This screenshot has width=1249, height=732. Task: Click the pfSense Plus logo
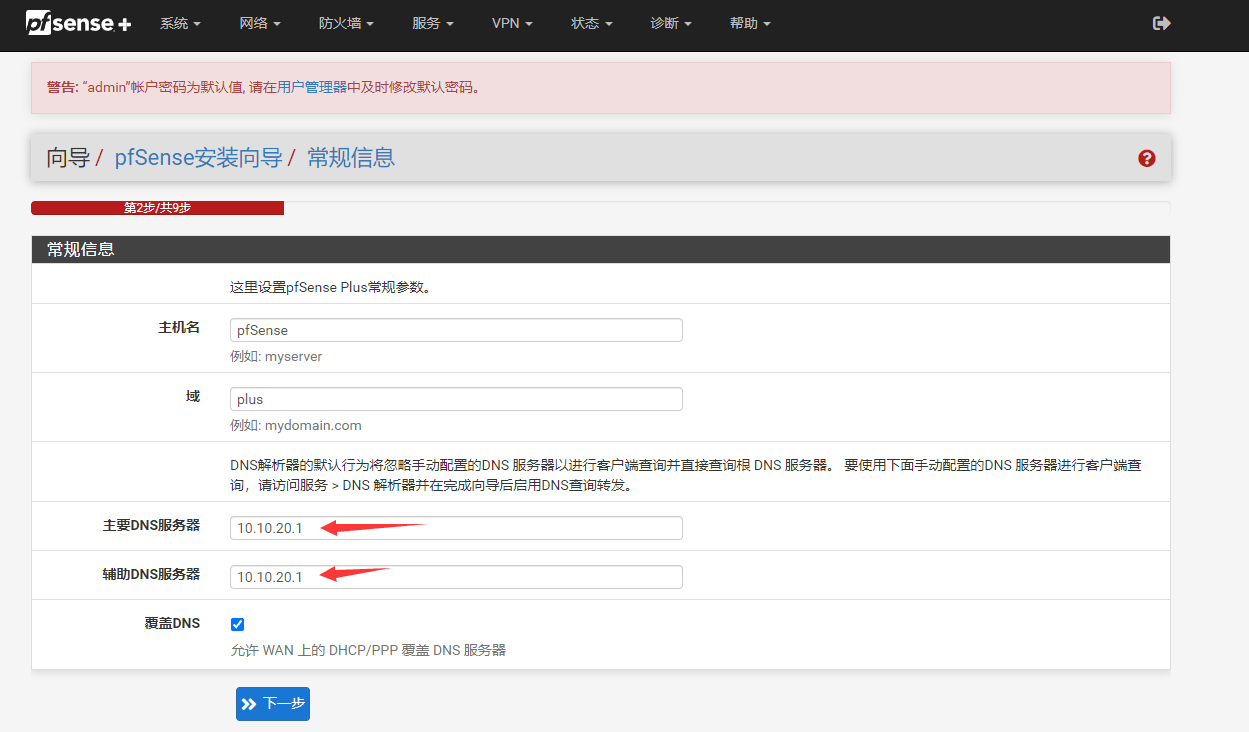(x=78, y=22)
